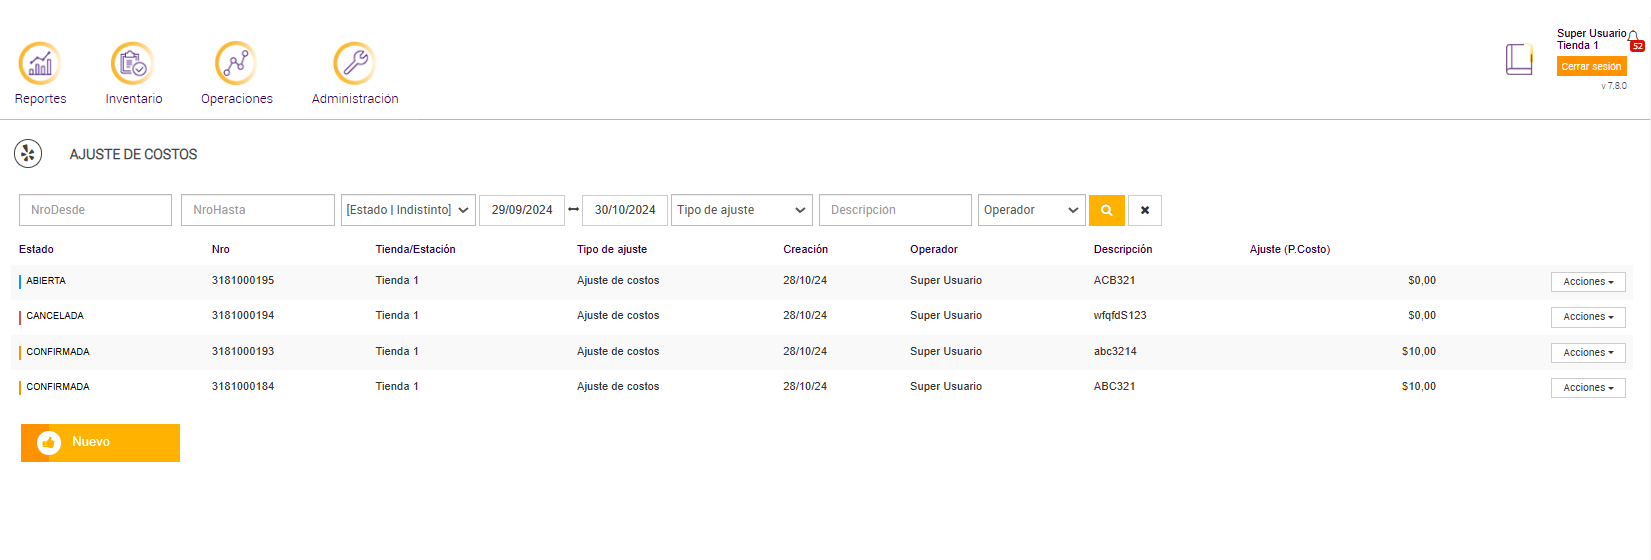Expand the Estado Indistinto dropdown
The width and height of the screenshot is (1651, 560).
(408, 210)
